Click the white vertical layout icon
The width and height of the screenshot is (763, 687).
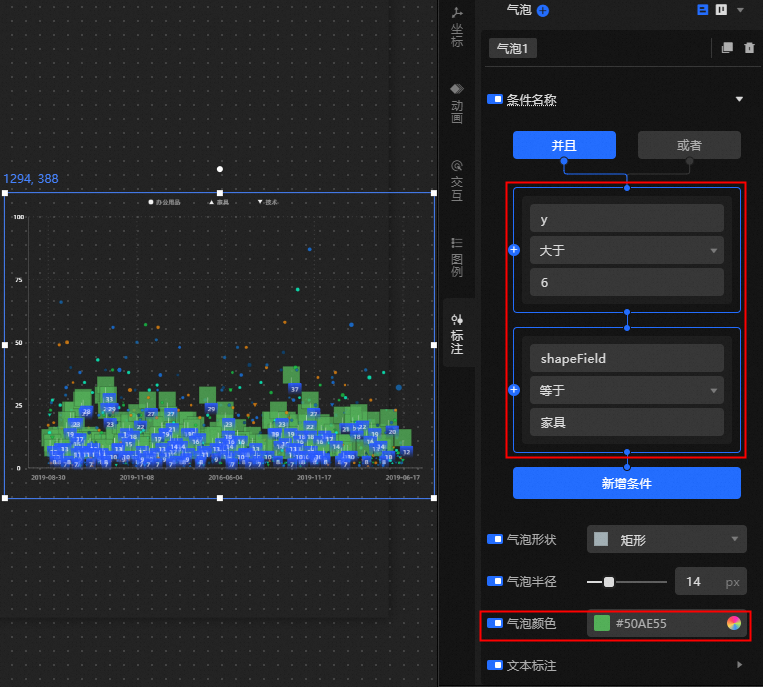[x=720, y=9]
